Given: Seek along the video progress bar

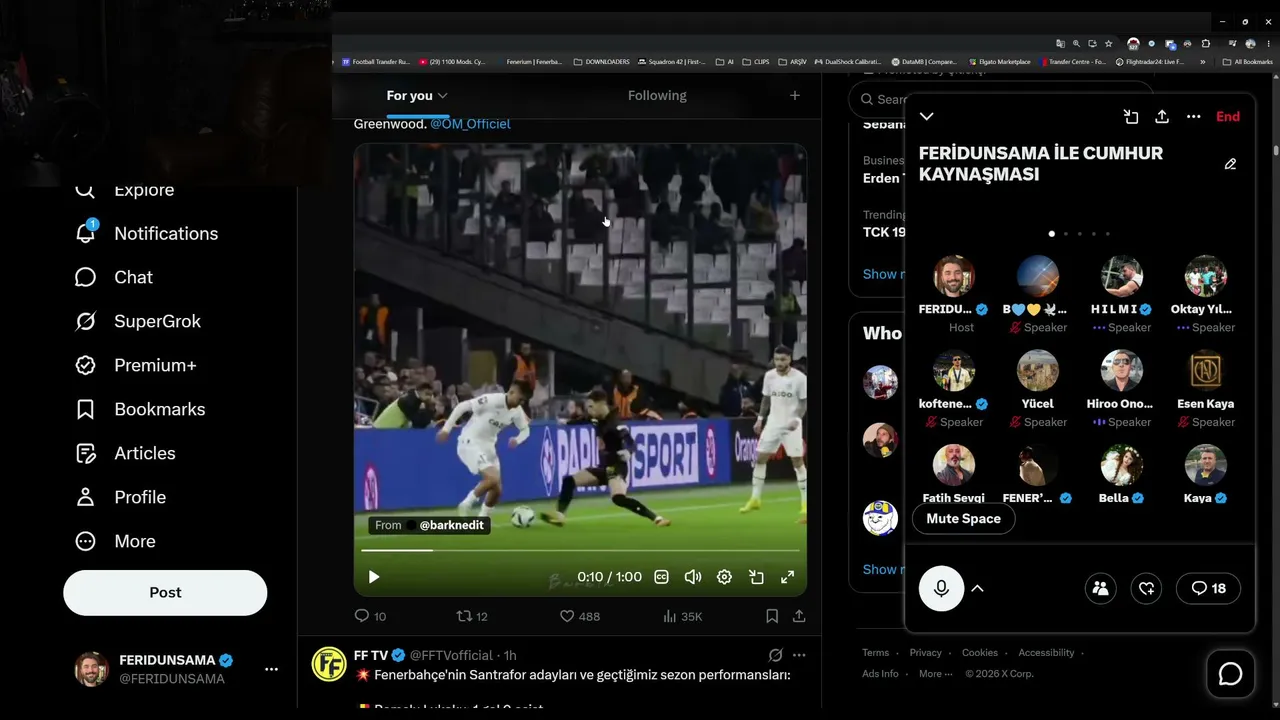Looking at the screenshot, I should pyautogui.click(x=580, y=550).
